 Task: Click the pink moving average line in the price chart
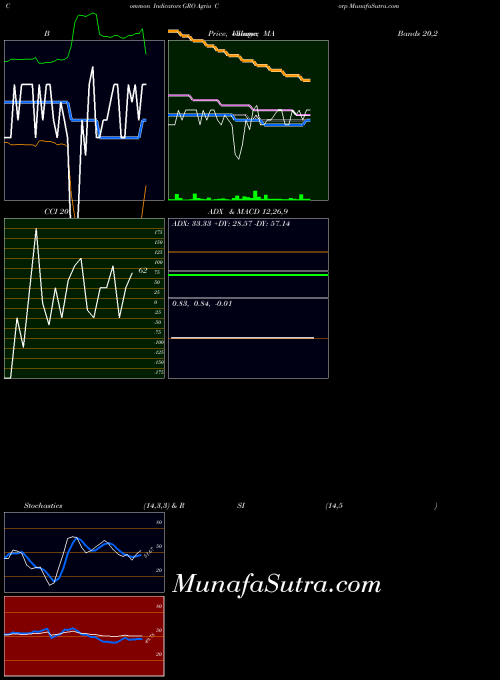tap(239, 105)
